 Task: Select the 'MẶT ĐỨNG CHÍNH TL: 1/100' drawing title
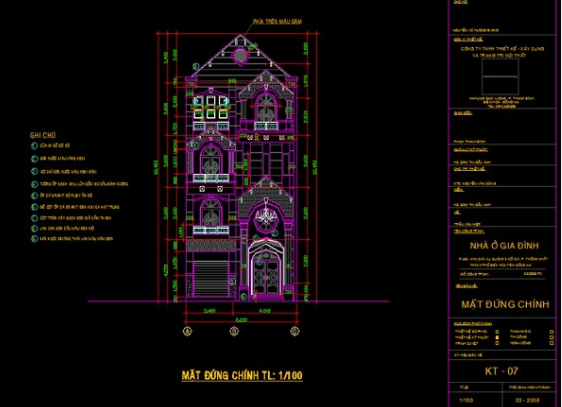click(x=242, y=375)
